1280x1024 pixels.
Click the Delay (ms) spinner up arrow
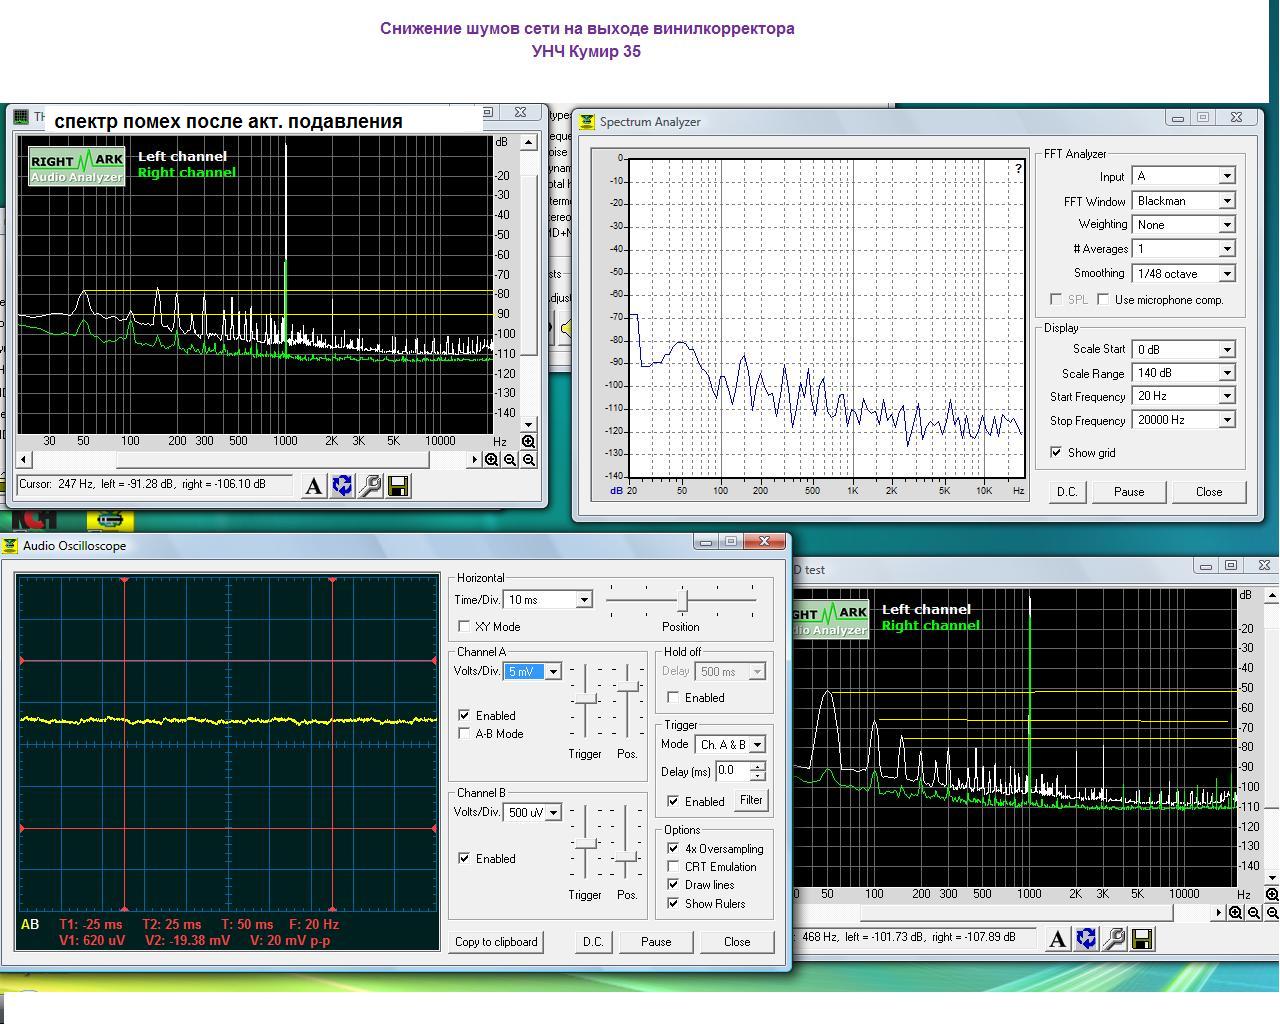[x=758, y=767]
